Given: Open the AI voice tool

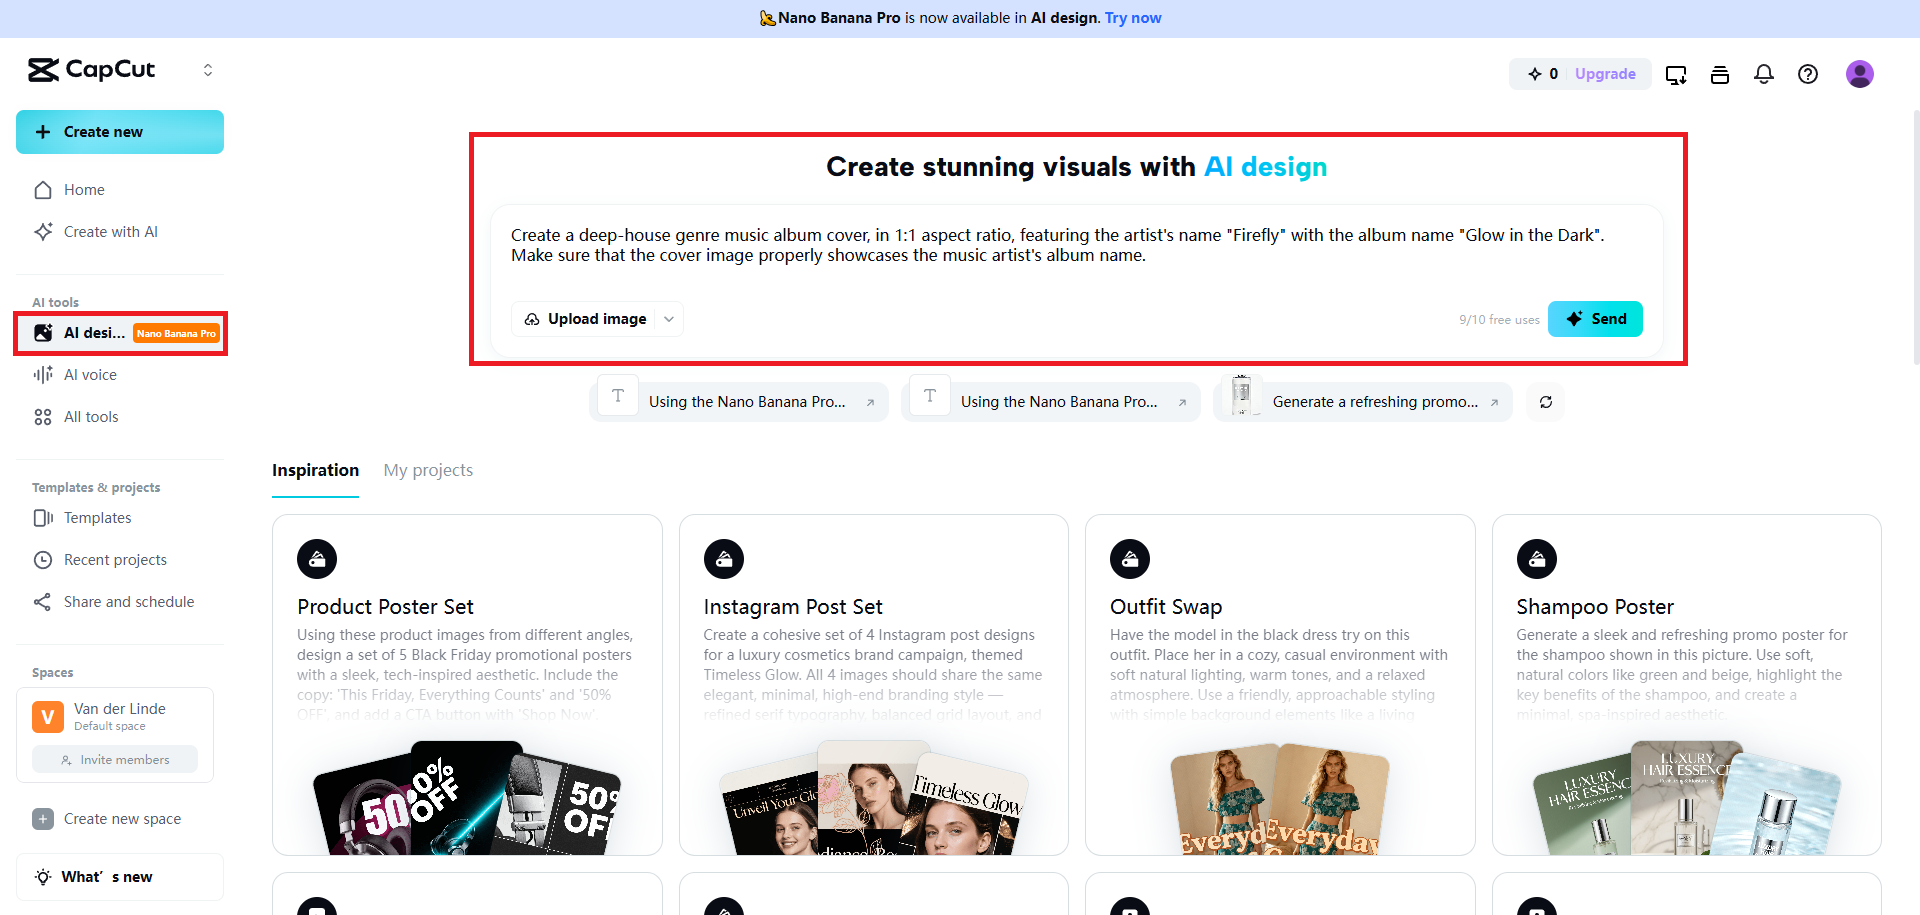Looking at the screenshot, I should [x=89, y=374].
